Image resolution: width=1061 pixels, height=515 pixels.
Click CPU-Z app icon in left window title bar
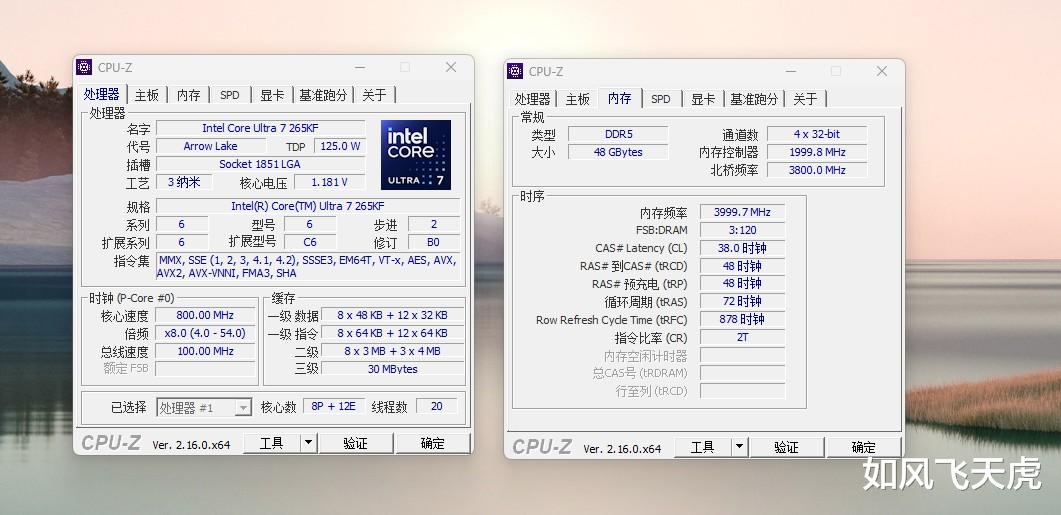[84, 67]
